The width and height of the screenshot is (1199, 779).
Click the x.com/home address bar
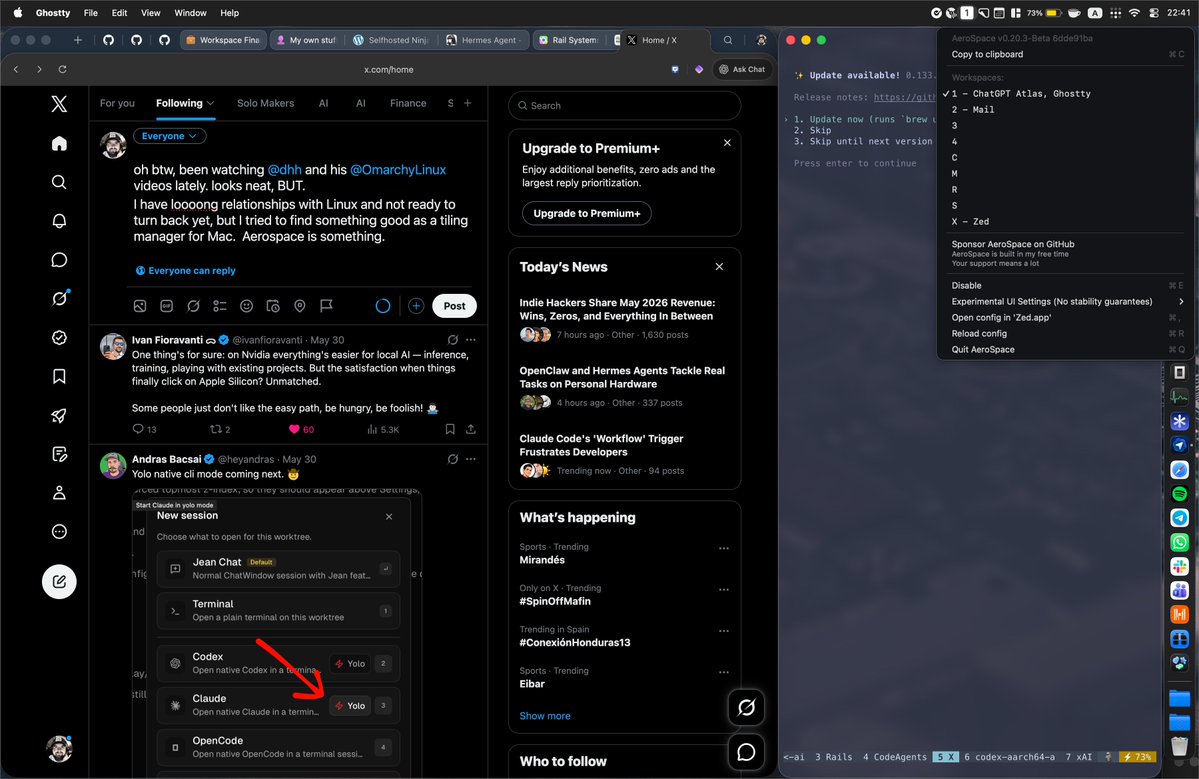(x=388, y=69)
